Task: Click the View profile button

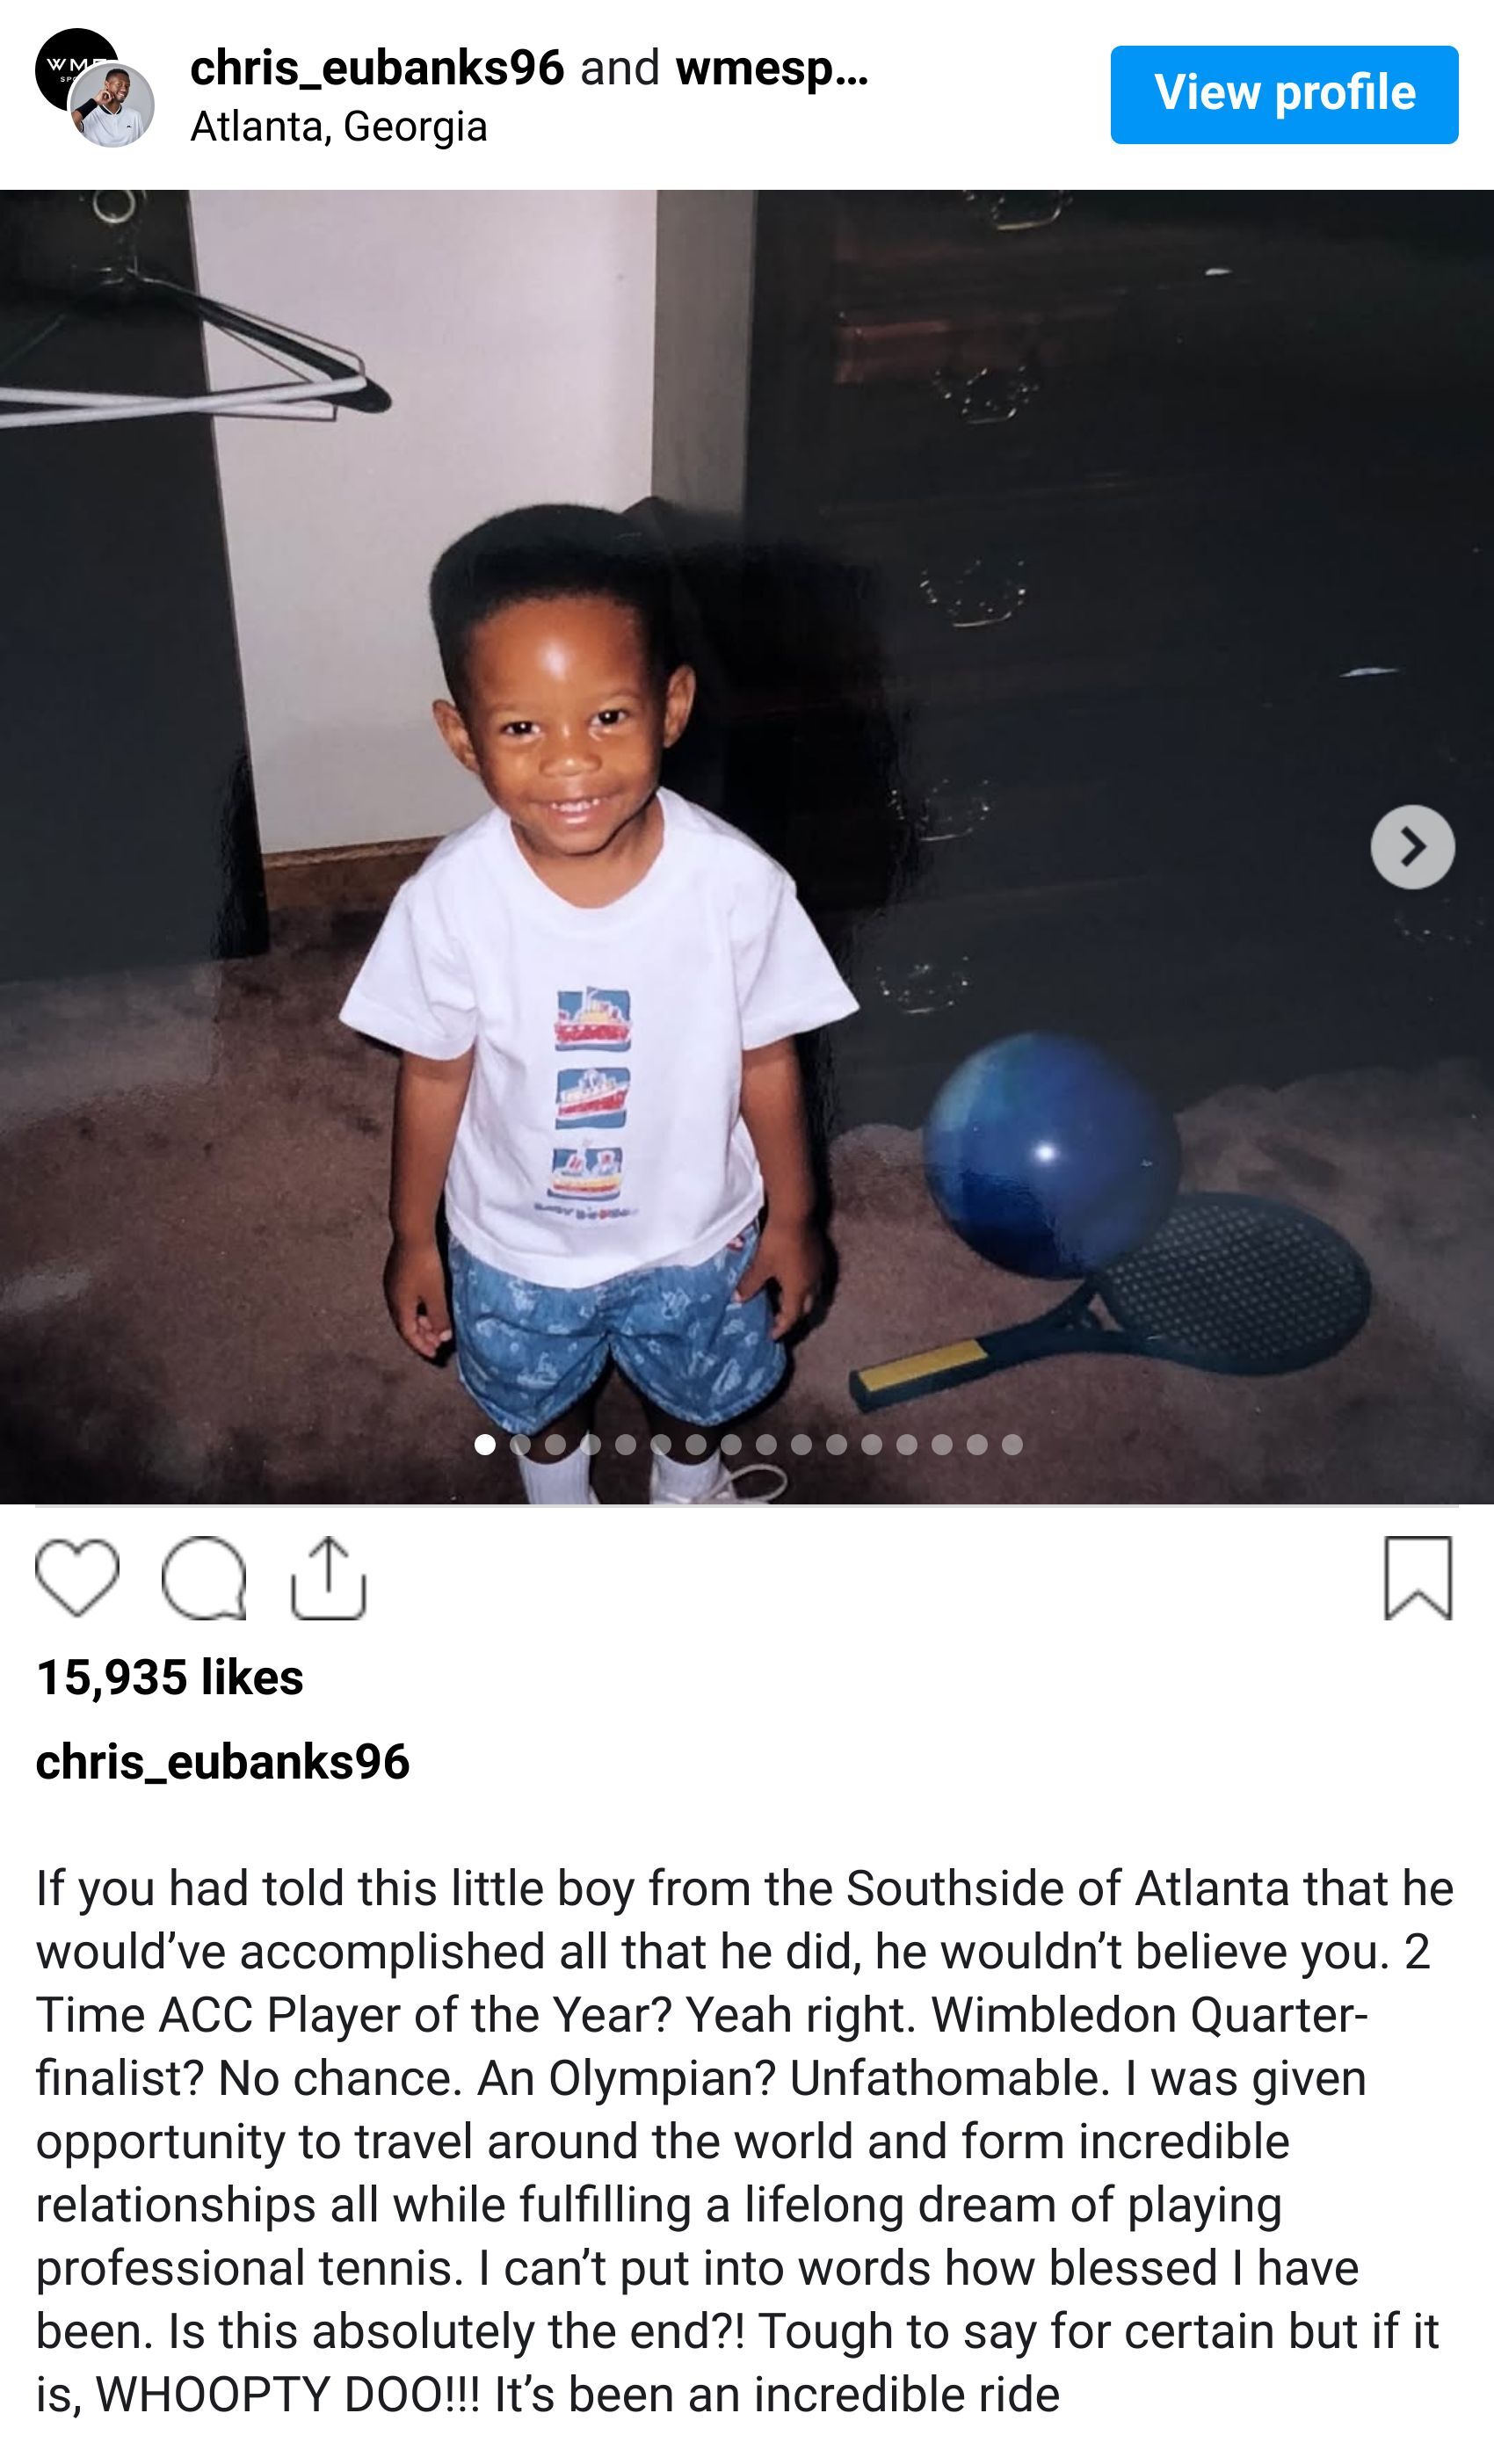Action: (x=1284, y=94)
